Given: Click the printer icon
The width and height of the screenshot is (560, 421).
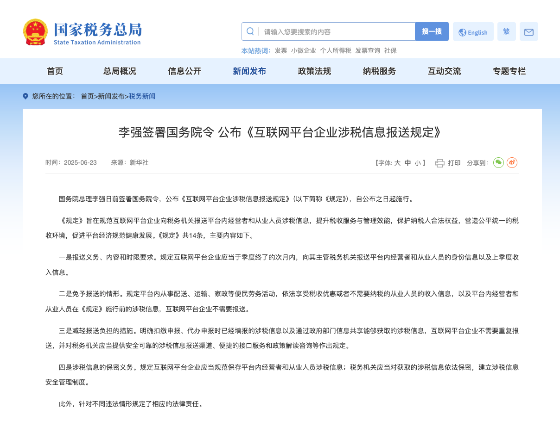Looking at the screenshot, I should (x=439, y=163).
